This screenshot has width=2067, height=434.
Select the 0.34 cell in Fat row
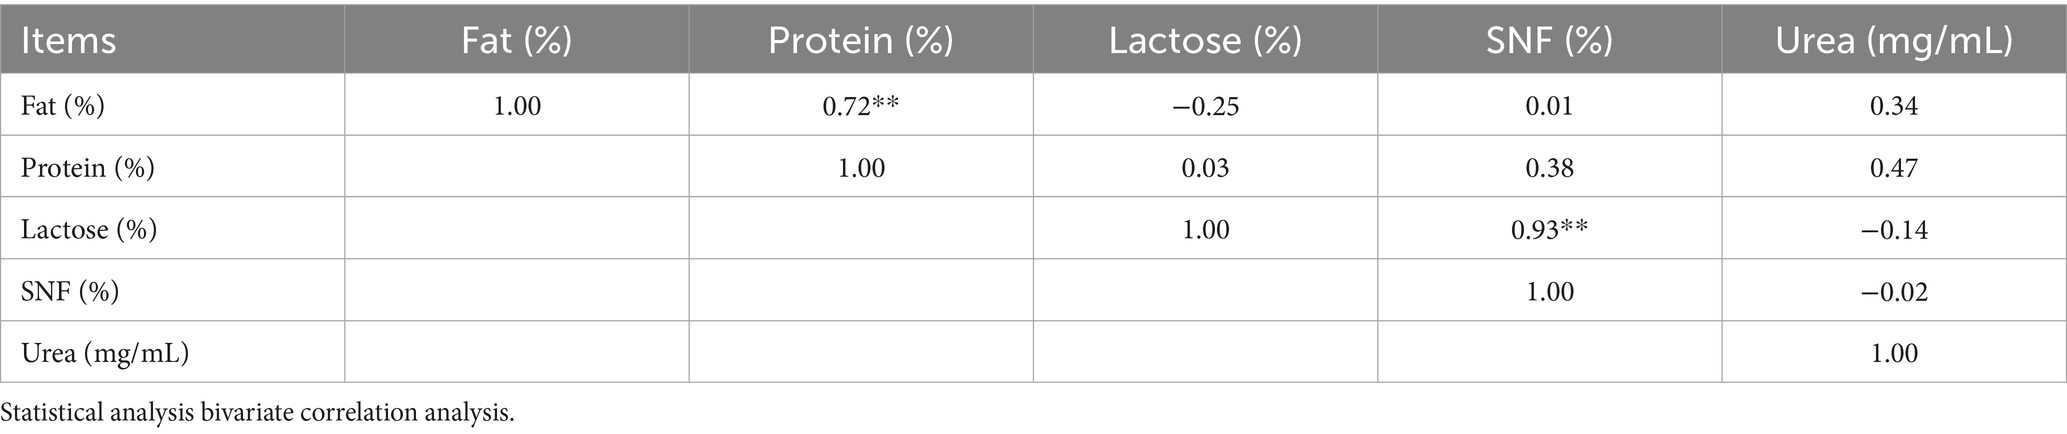(1893, 106)
